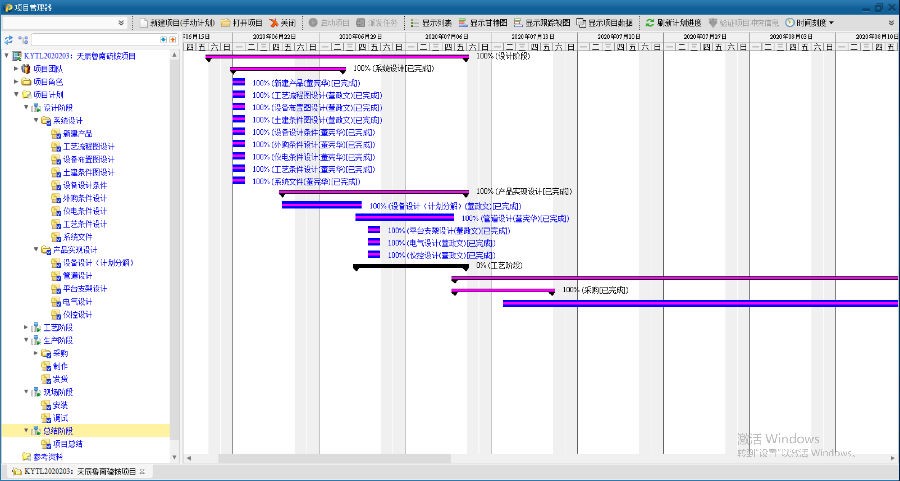
Task: Click the refresh tree icon above project tree
Action: tap(9, 40)
